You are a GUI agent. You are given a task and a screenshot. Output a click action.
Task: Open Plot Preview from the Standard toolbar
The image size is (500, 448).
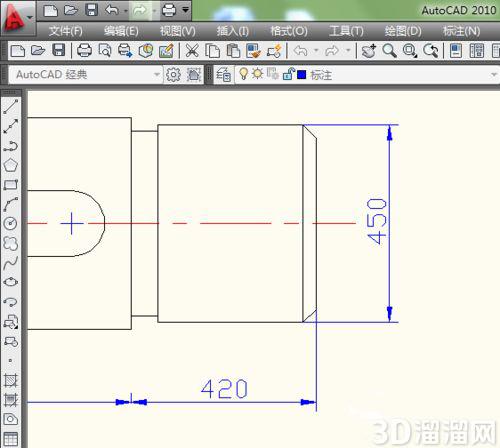[x=105, y=51]
